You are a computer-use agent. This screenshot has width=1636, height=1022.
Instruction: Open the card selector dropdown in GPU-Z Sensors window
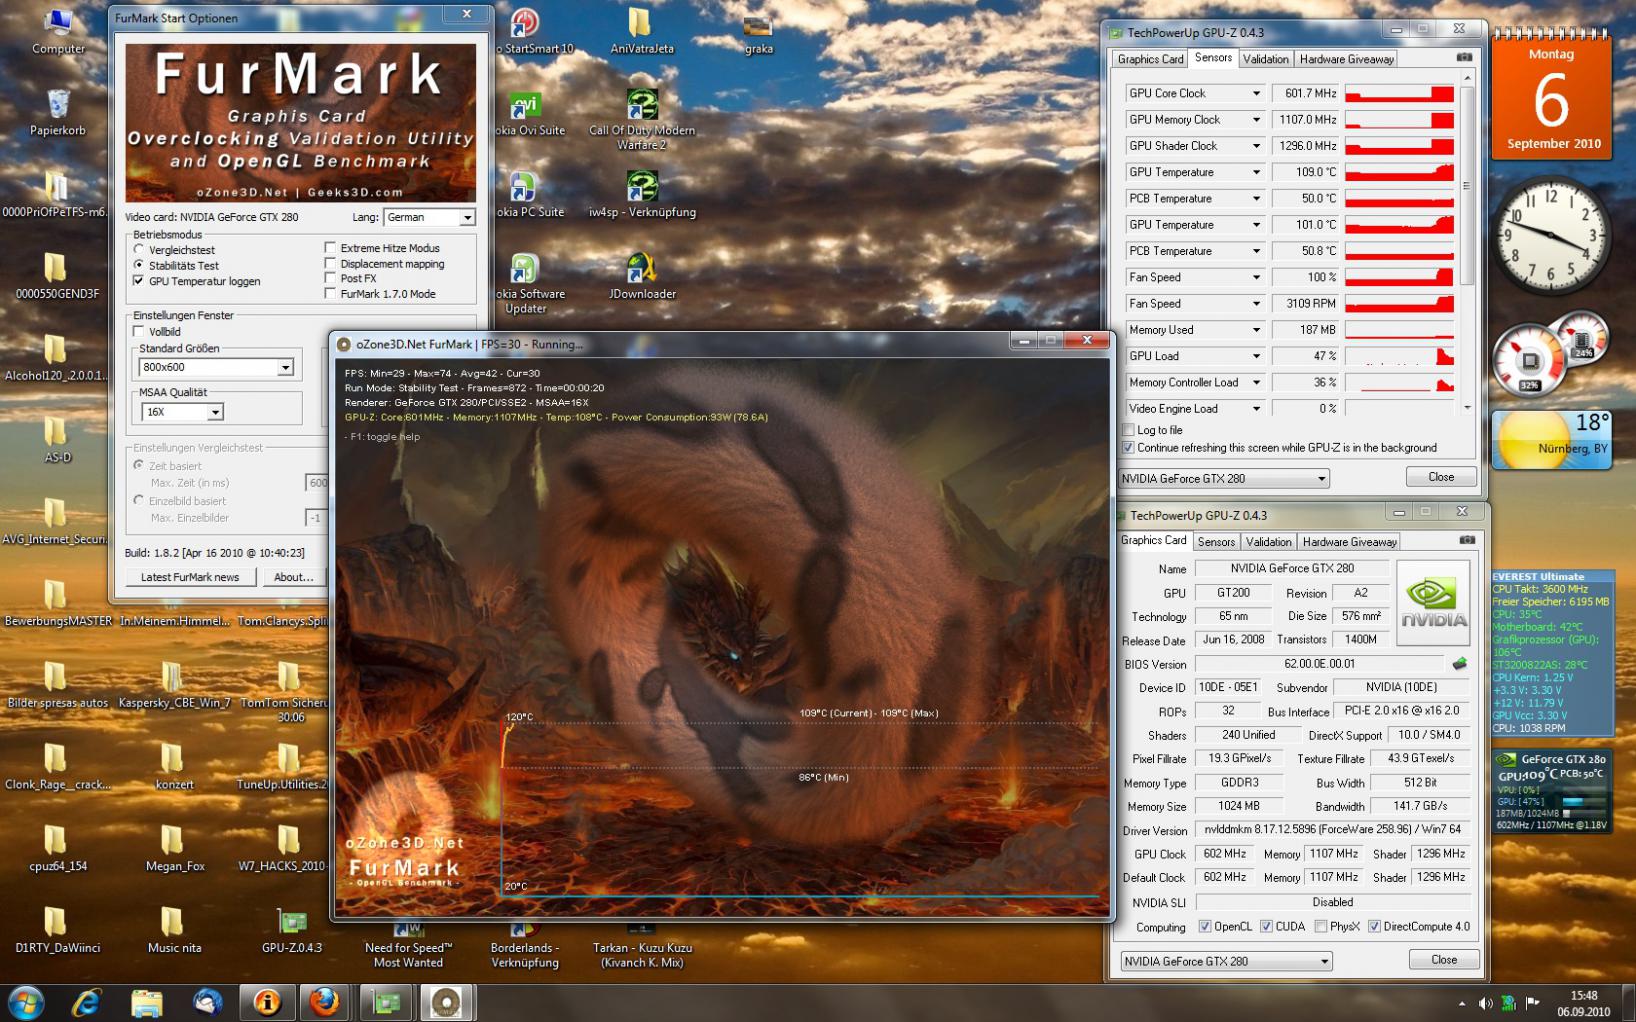pyautogui.click(x=1223, y=479)
